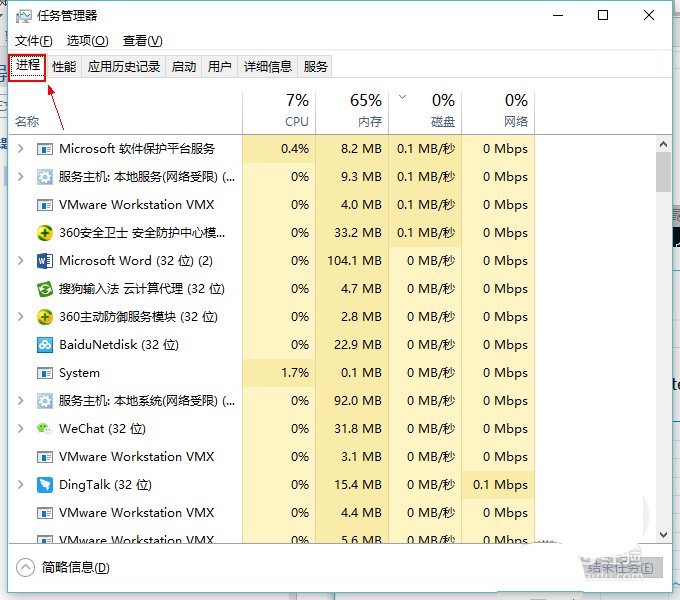The height and width of the screenshot is (600, 680).
Task: Click the 任务管理器 title bar icon
Action: [x=23, y=16]
